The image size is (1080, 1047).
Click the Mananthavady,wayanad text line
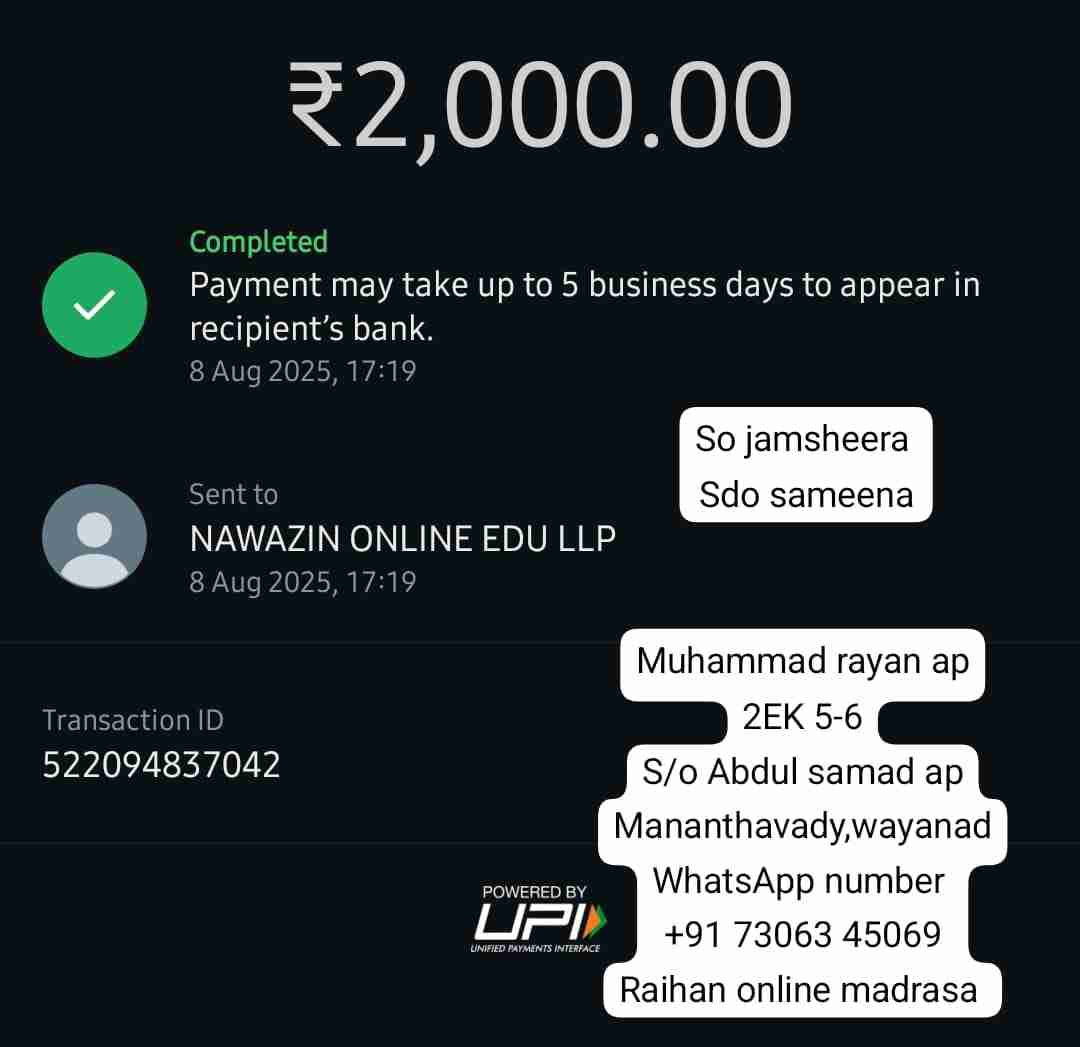coord(802,827)
